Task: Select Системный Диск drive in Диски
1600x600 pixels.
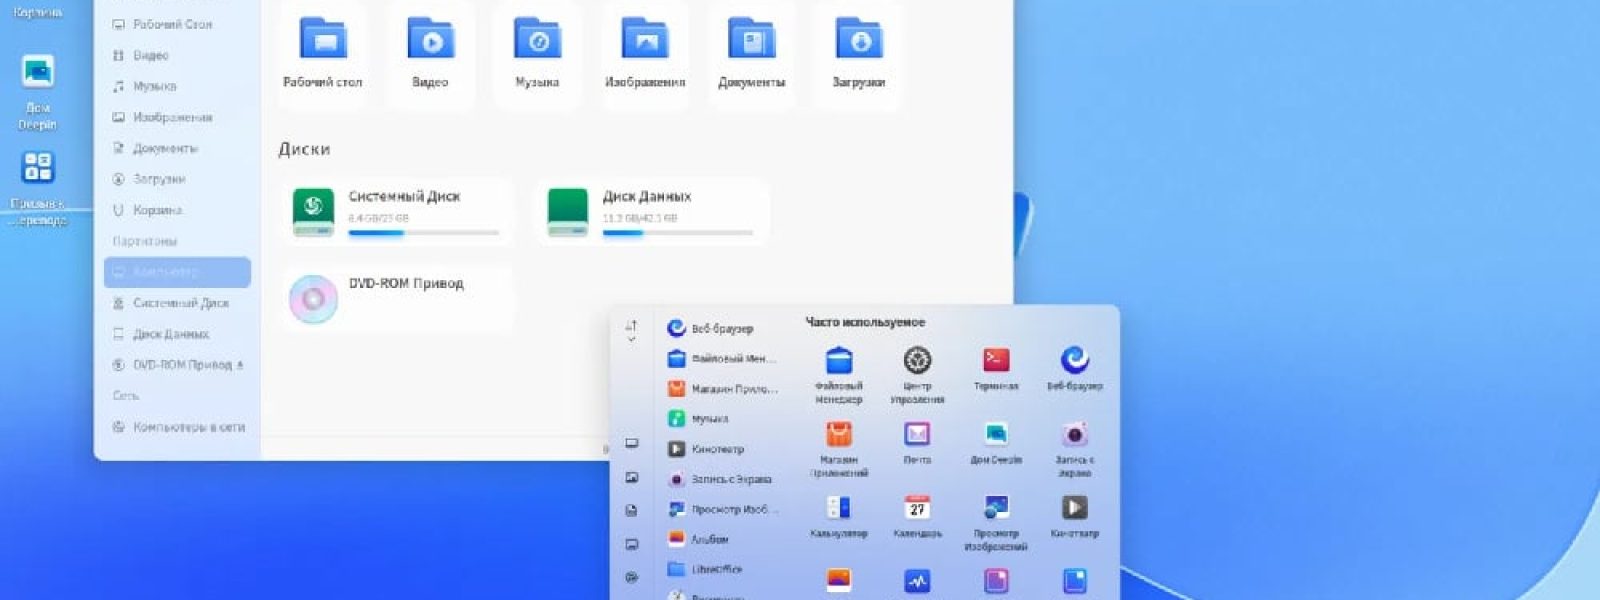Action: pos(397,212)
